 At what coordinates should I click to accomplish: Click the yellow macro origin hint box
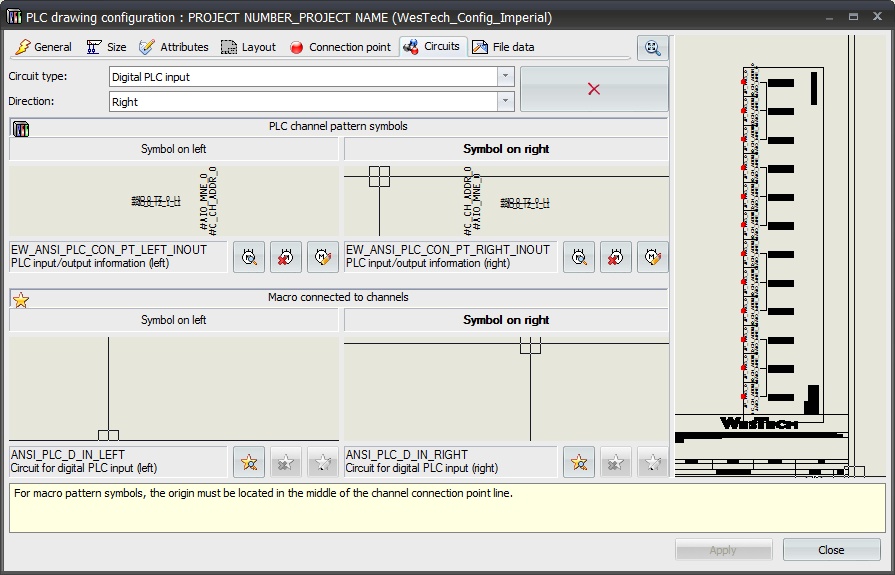point(447,508)
